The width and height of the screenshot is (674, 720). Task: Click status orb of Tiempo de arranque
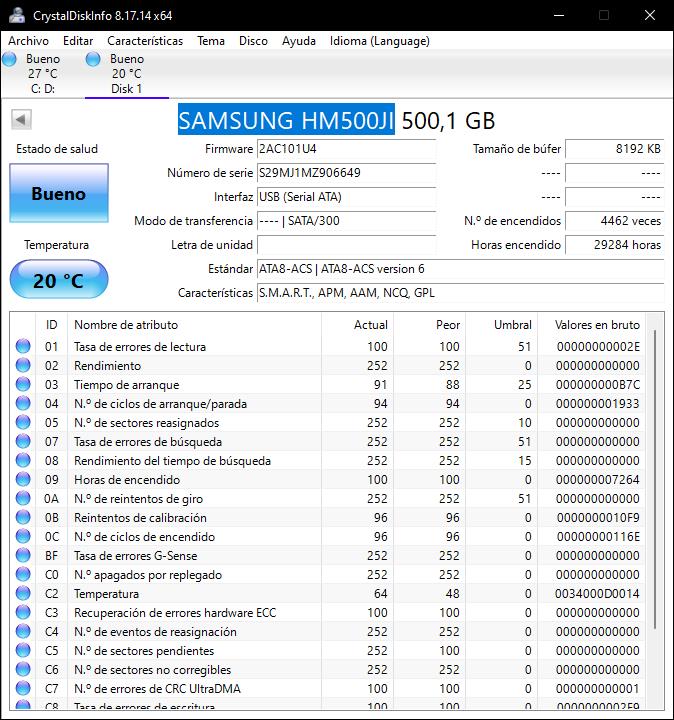[x=23, y=384]
